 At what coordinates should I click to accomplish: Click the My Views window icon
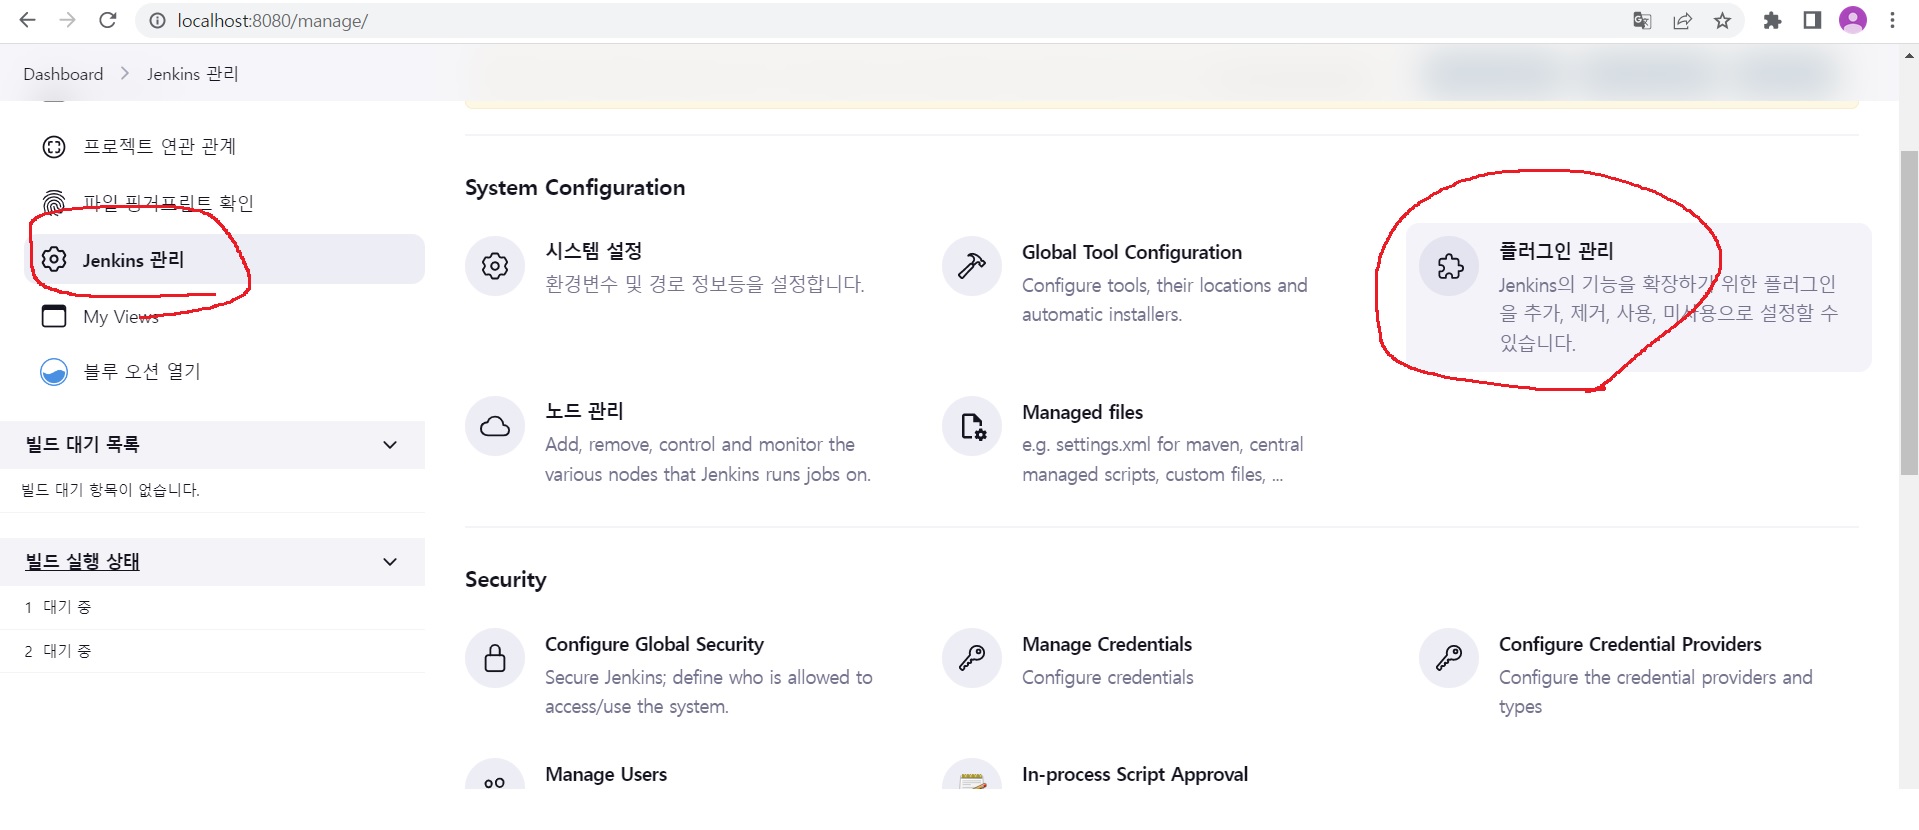54,316
